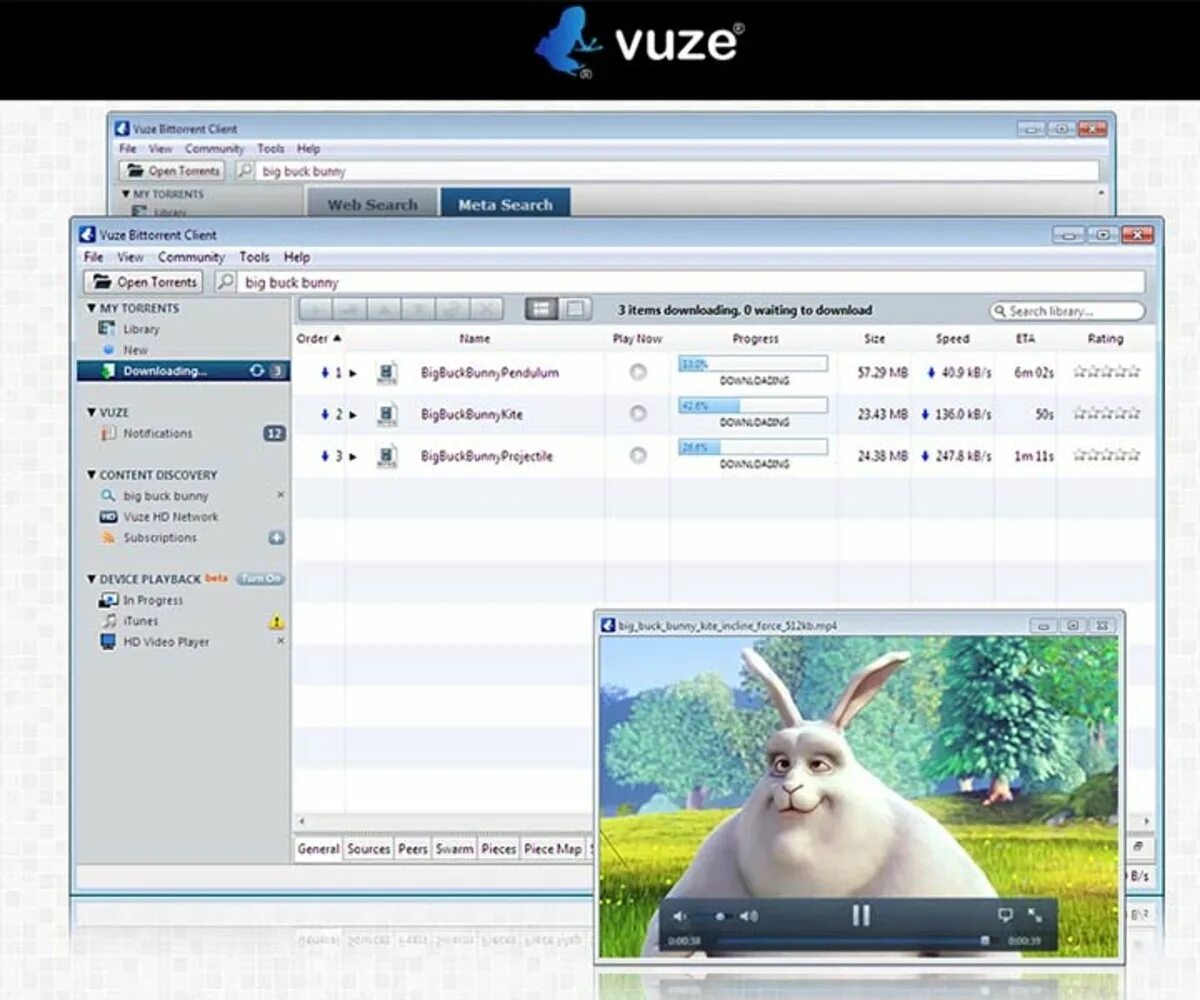The image size is (1200, 1000).
Task: Click the Web Search tab in the back window
Action: [x=372, y=204]
